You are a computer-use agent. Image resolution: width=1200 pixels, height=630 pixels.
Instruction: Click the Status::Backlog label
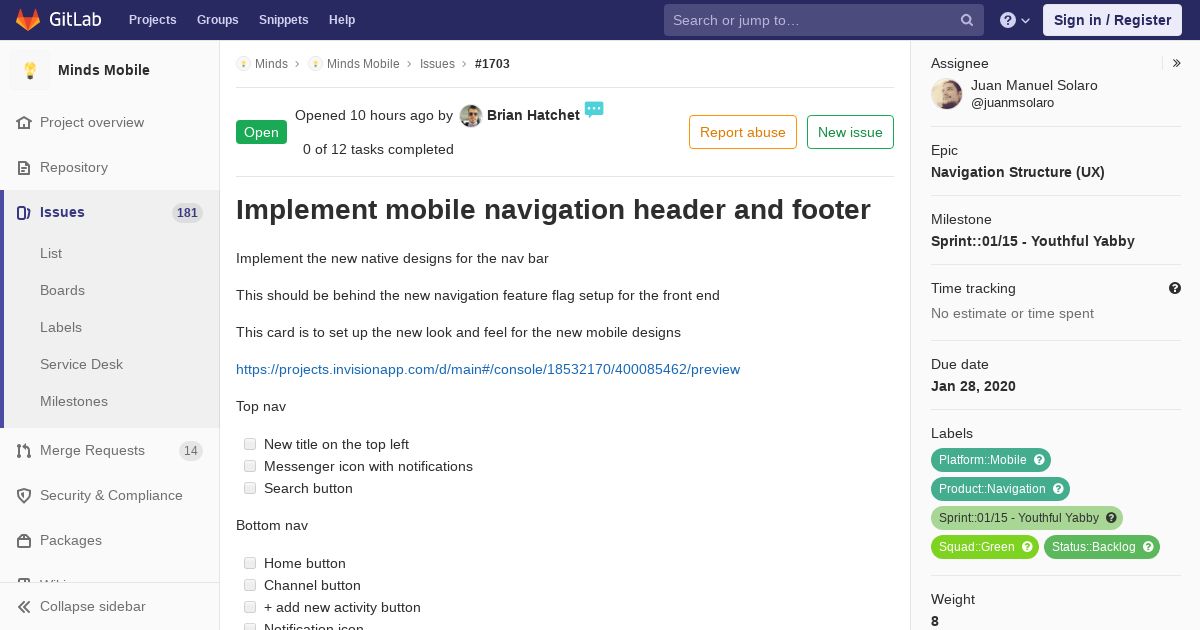pyautogui.click(x=1094, y=547)
